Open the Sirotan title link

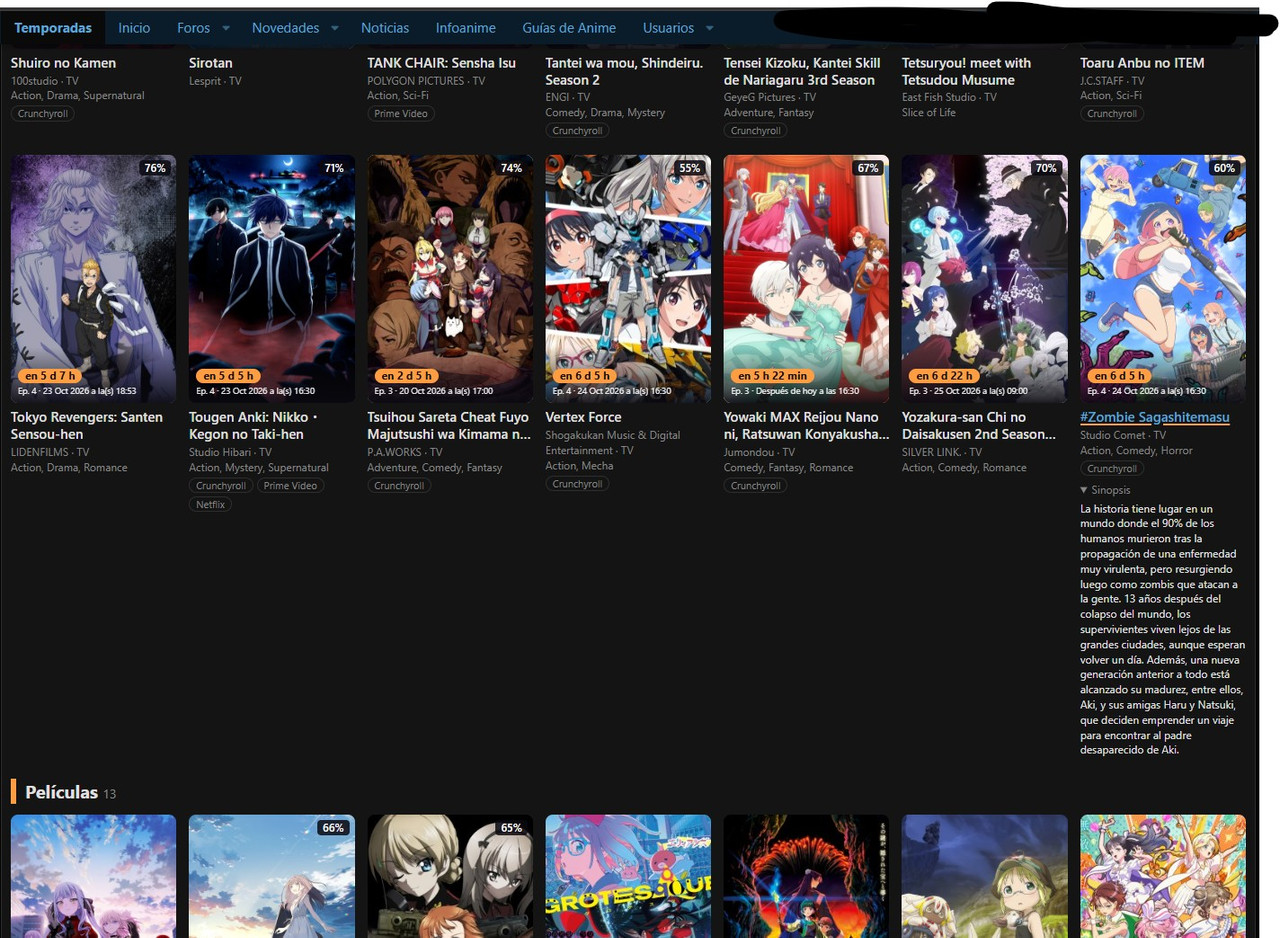(x=210, y=63)
